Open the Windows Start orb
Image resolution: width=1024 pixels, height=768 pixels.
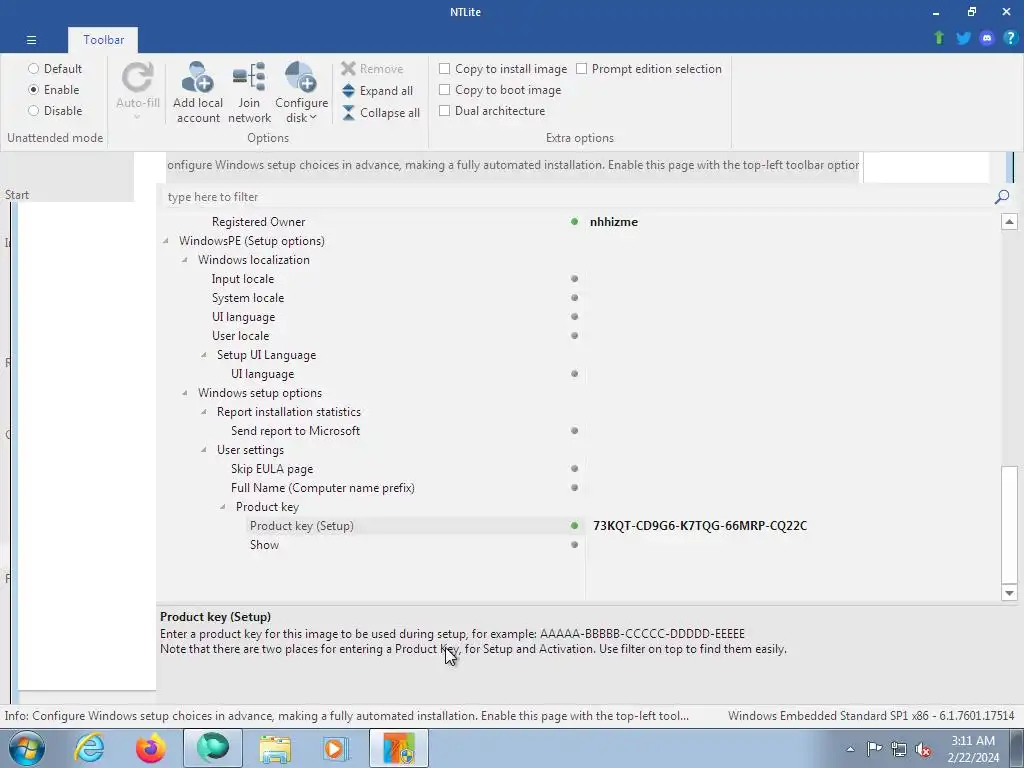tap(27, 748)
